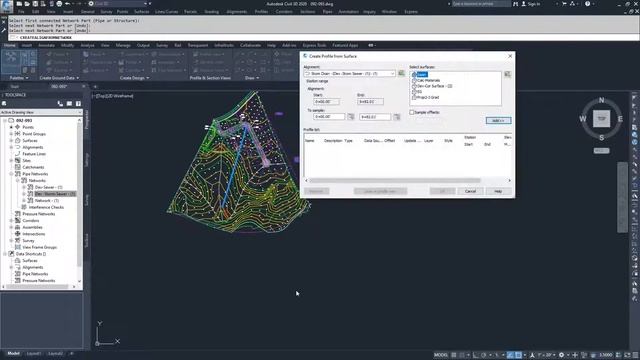The image size is (640, 360).
Task: Expand the Create Ground Data panel dropdown
Action: click(x=78, y=78)
